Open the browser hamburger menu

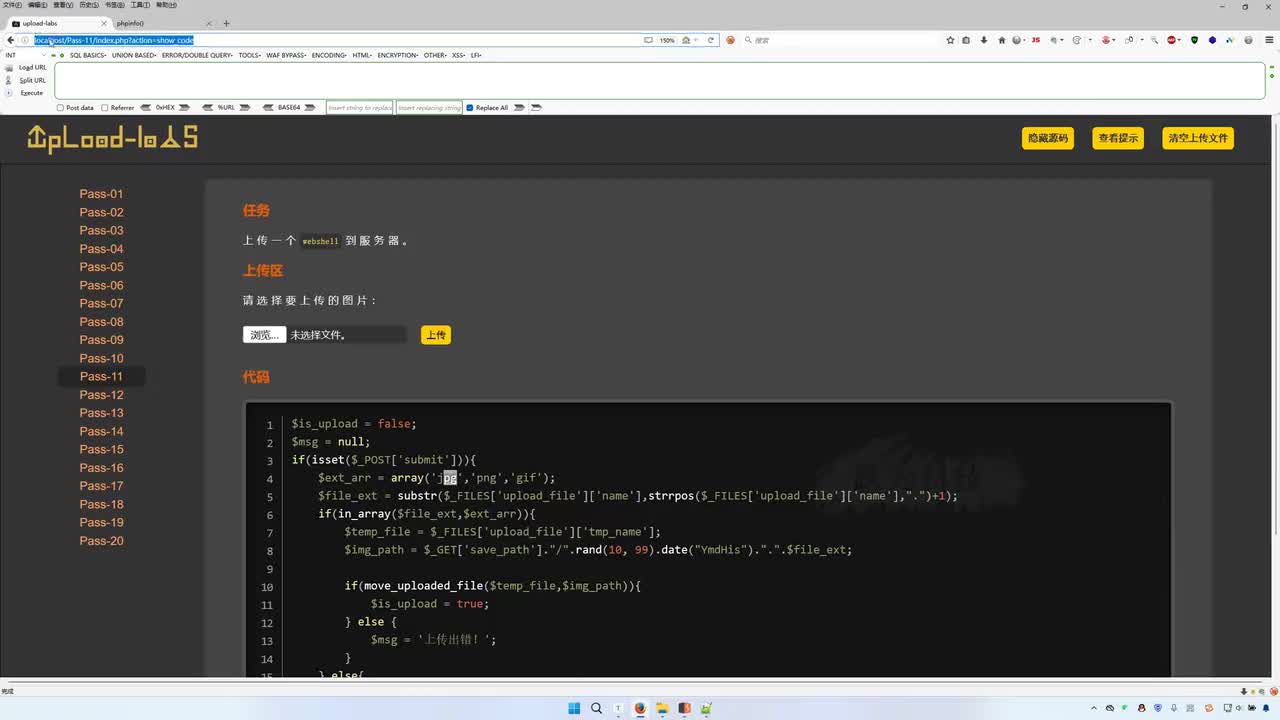(x=1271, y=40)
